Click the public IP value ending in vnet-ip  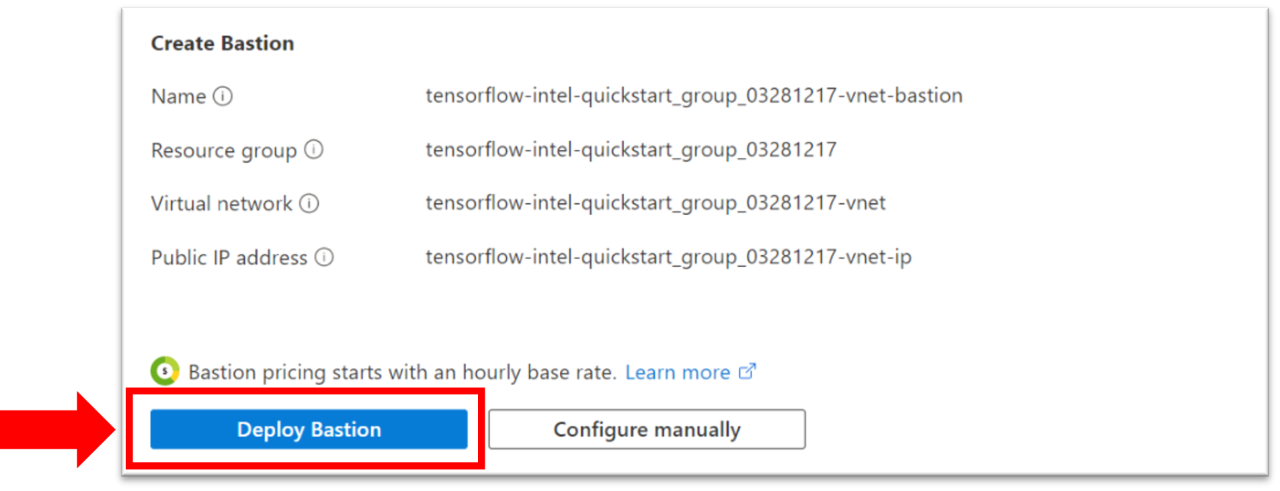669,258
